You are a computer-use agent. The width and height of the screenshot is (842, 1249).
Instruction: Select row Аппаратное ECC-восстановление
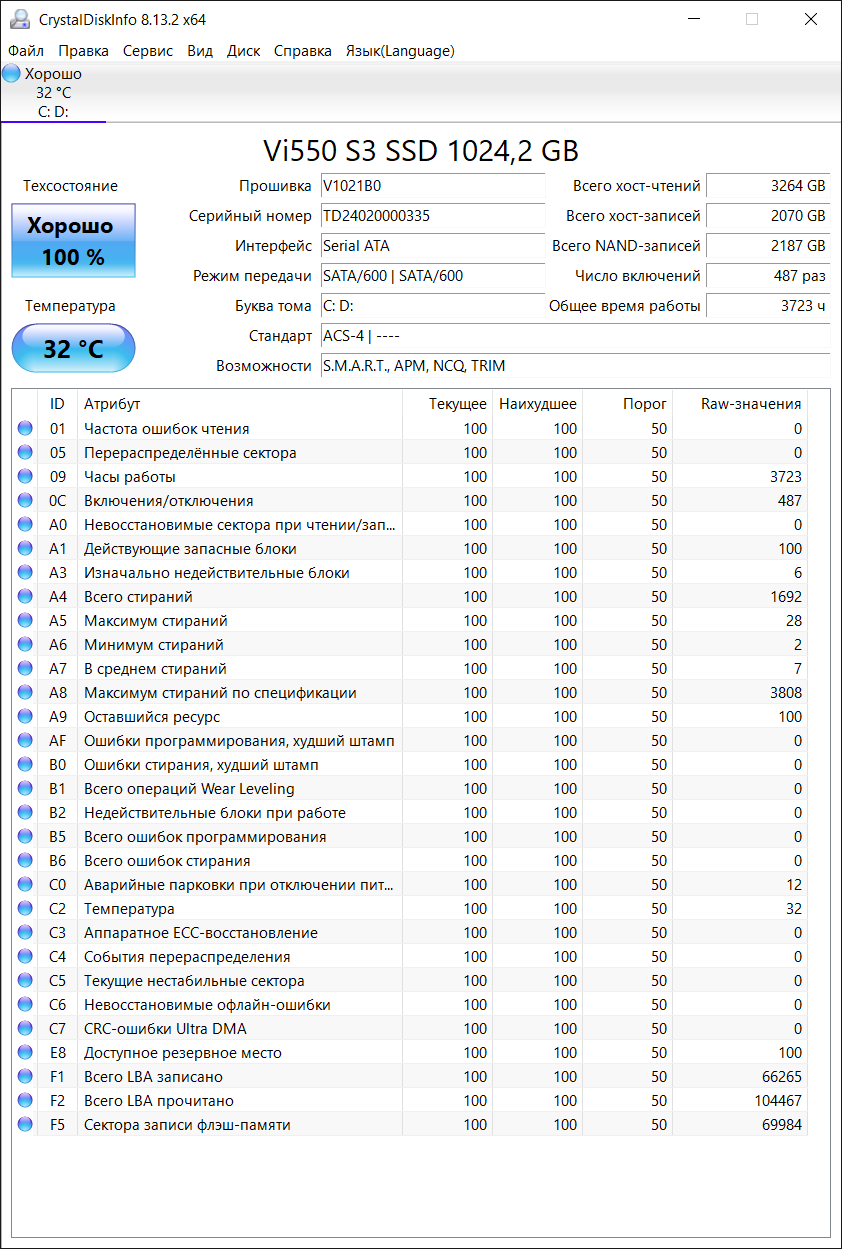coord(410,933)
